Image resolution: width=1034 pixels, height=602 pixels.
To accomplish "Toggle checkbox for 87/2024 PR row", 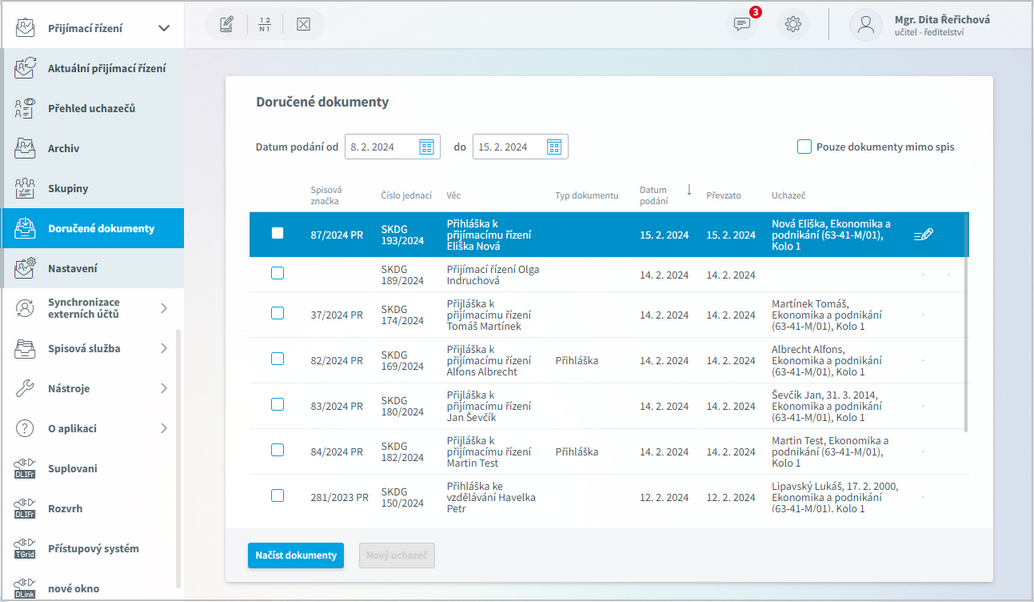I will click(278, 233).
